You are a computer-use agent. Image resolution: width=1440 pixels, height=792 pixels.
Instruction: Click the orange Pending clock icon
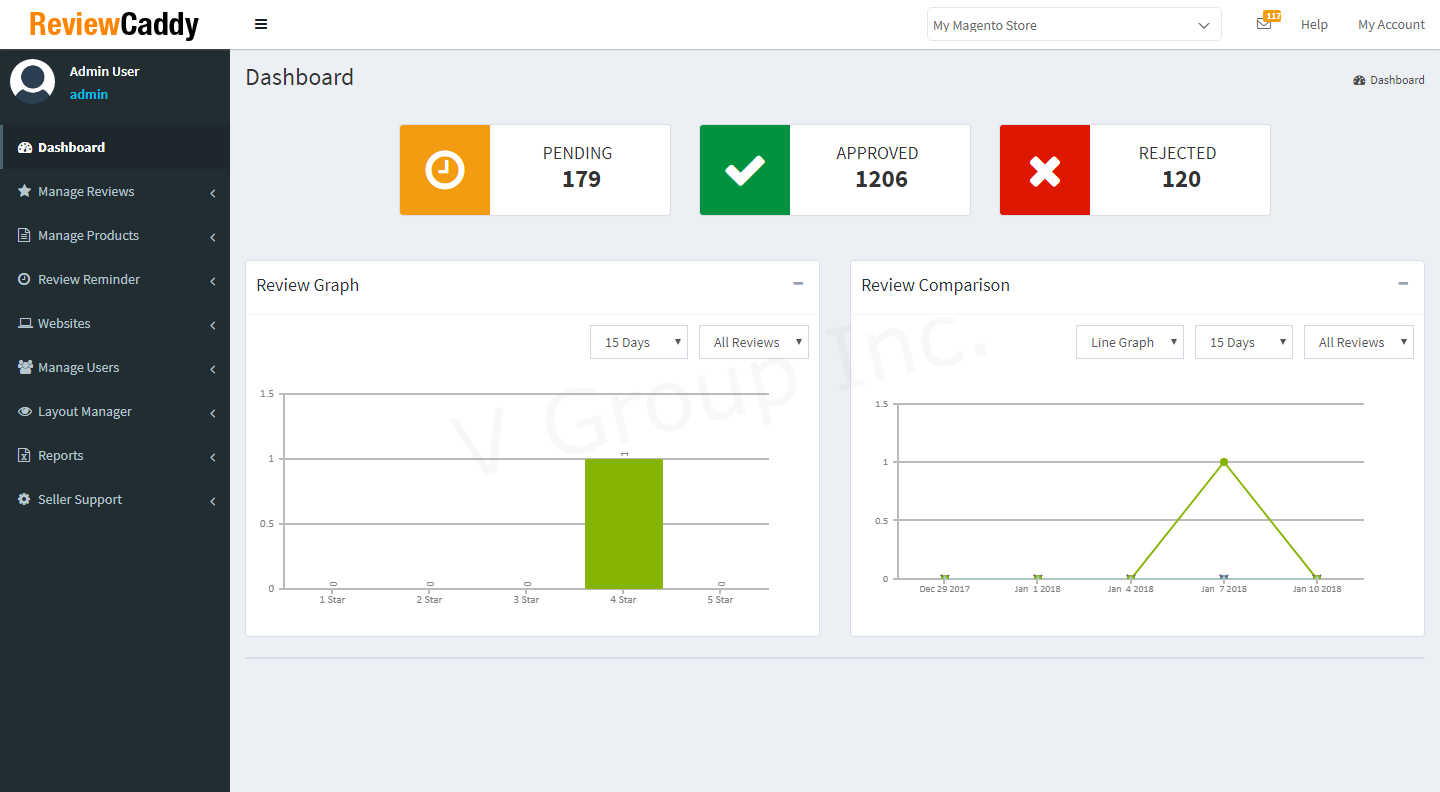[x=445, y=170]
